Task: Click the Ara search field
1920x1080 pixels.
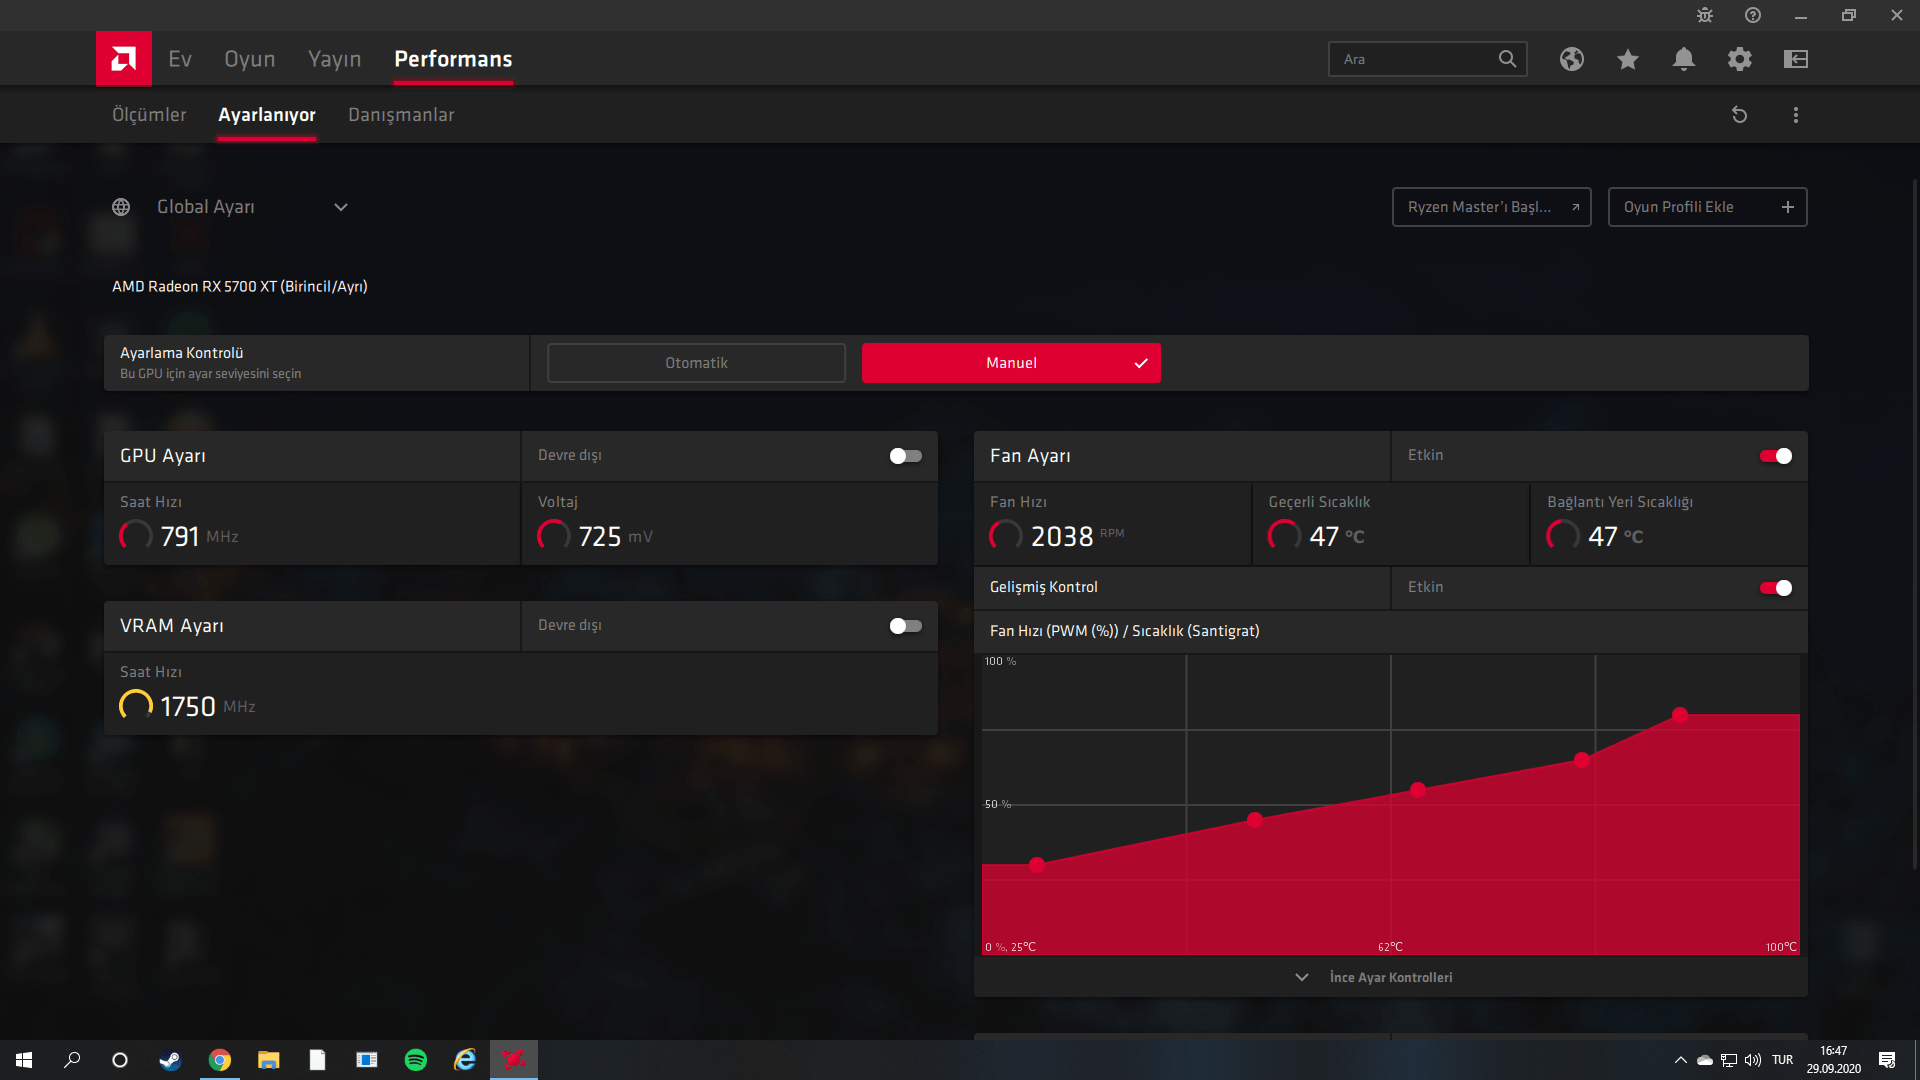Action: [x=1414, y=59]
